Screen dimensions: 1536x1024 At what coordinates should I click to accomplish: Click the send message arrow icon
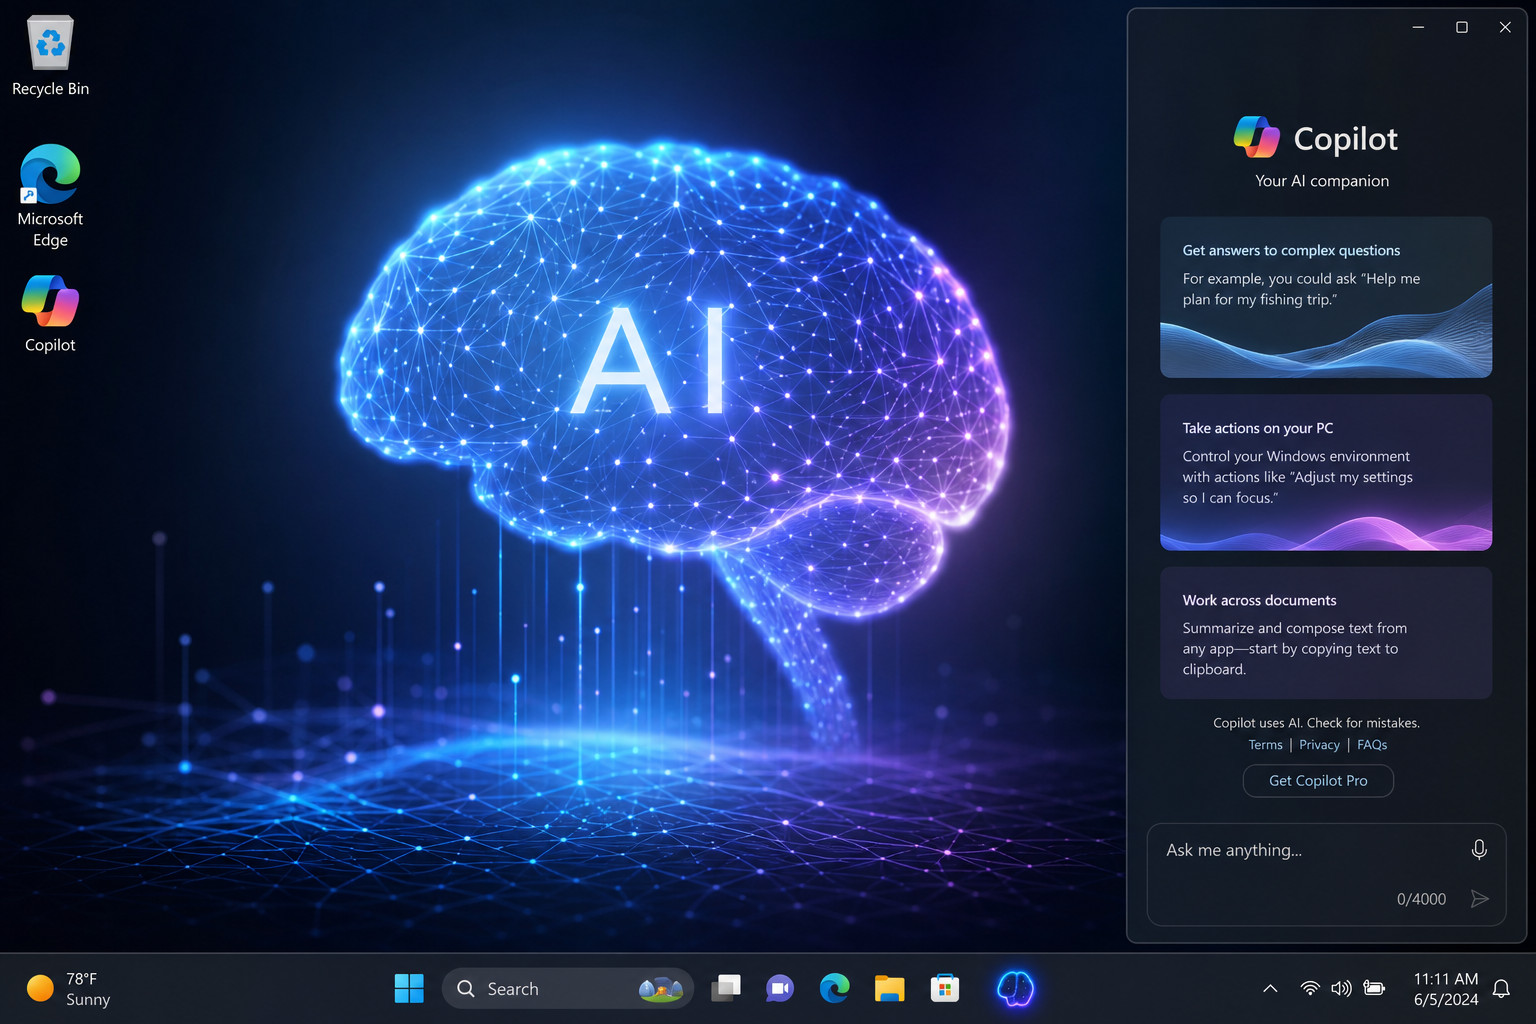point(1480,899)
